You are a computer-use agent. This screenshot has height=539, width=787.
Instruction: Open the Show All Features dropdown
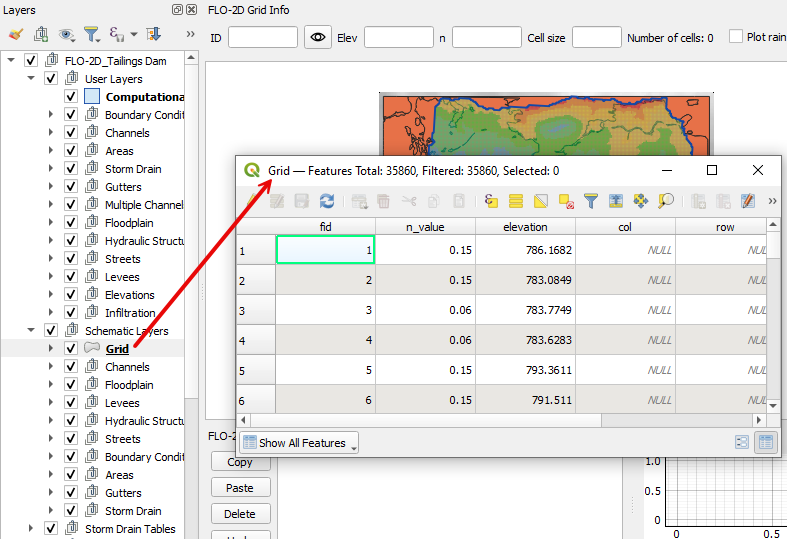click(299, 443)
